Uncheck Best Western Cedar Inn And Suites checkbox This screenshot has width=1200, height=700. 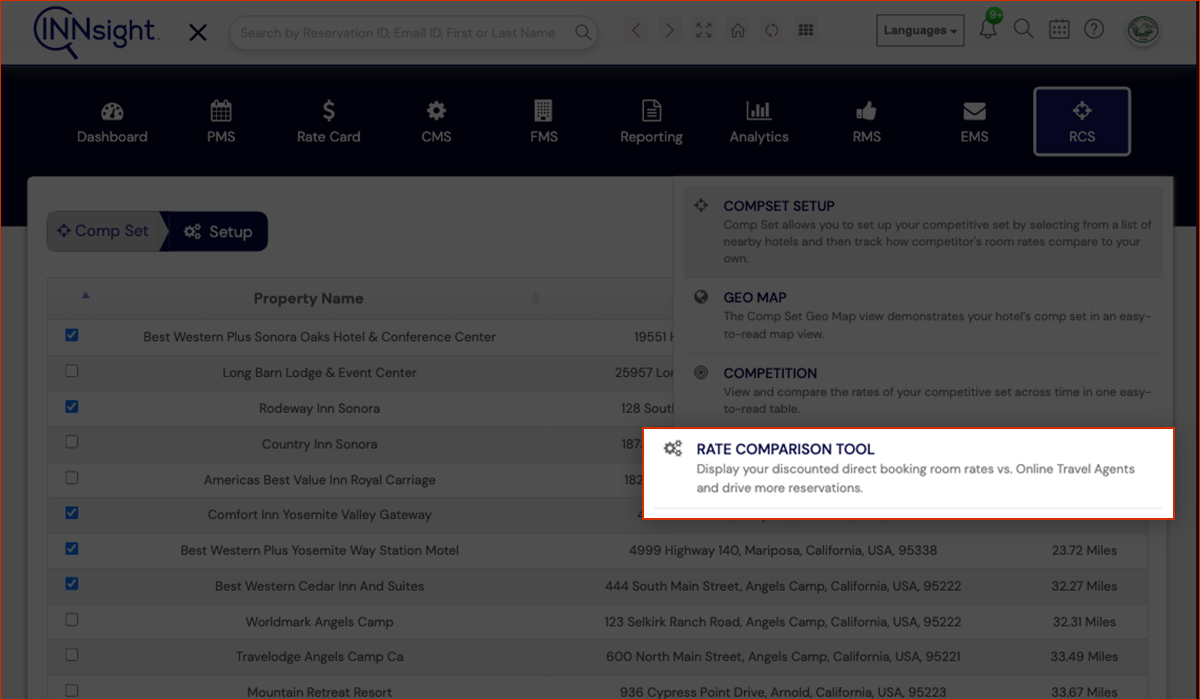[72, 584]
